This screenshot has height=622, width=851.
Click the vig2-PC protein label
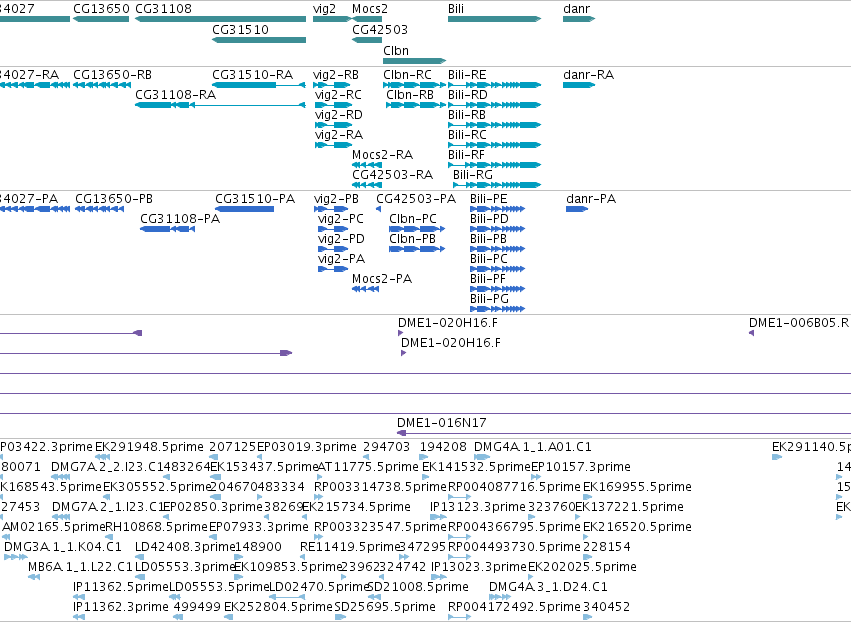pyautogui.click(x=341, y=219)
